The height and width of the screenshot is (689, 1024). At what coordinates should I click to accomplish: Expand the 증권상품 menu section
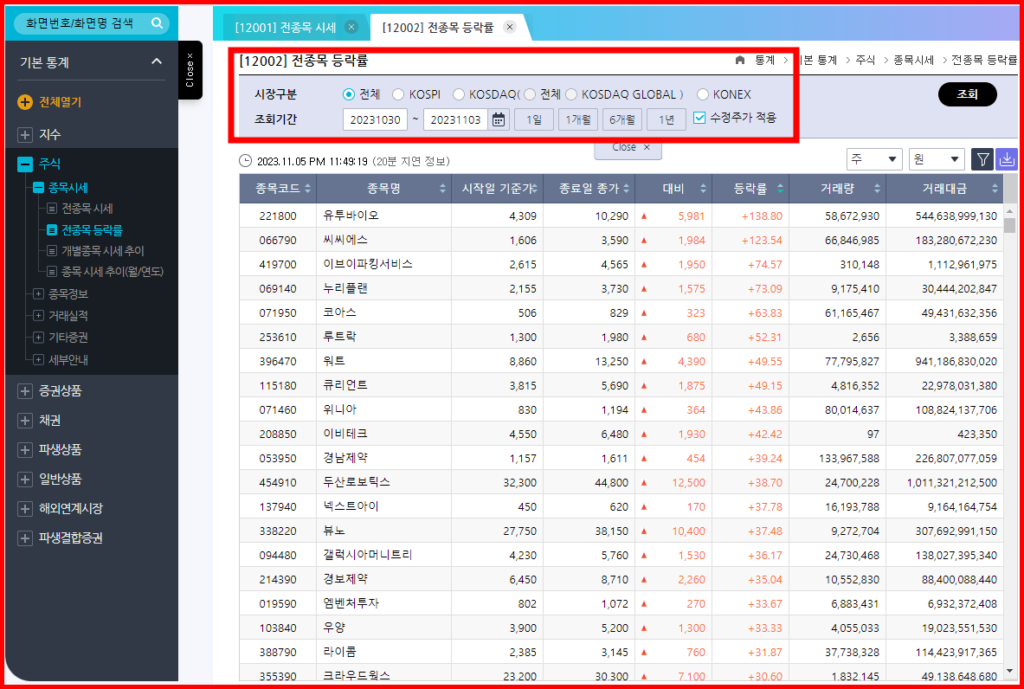[25, 391]
